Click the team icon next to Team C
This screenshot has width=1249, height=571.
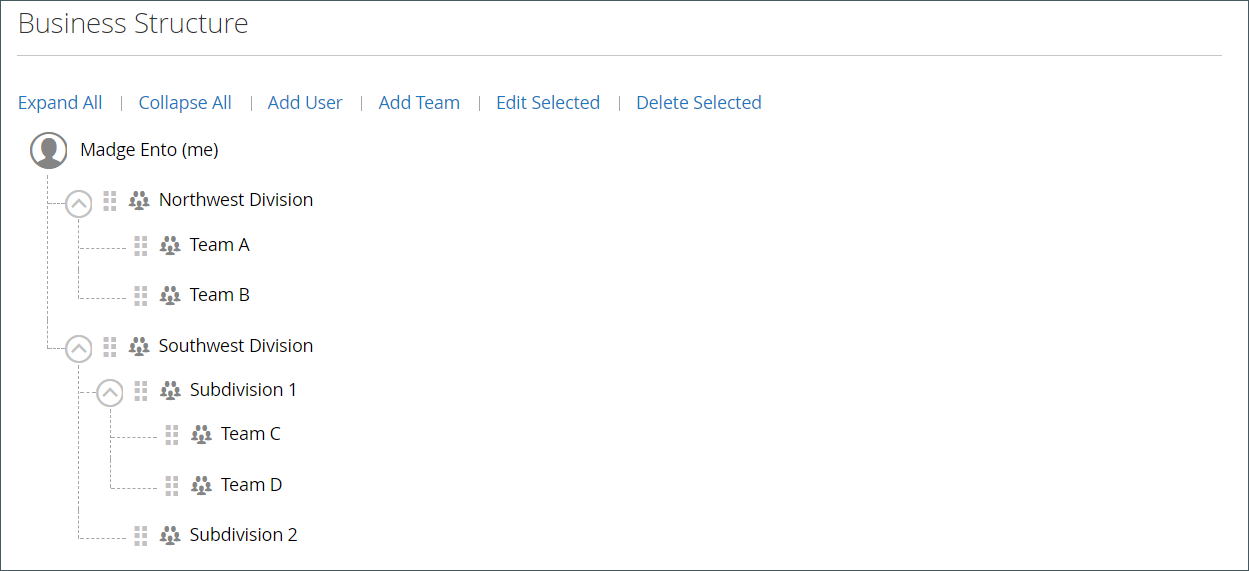pyautogui.click(x=201, y=434)
